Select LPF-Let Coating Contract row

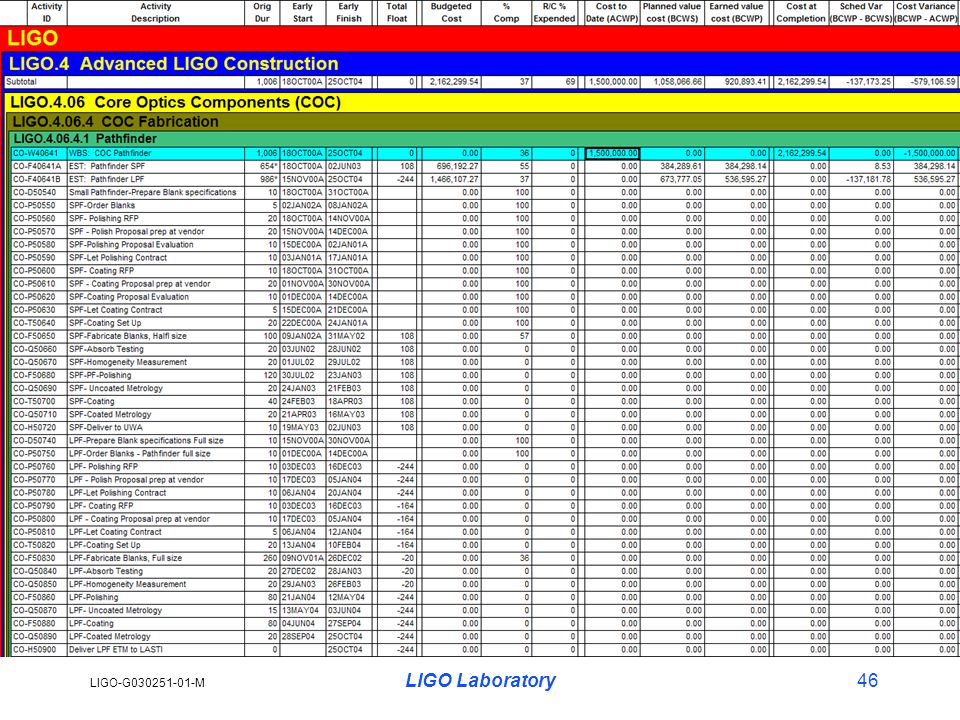486,532
